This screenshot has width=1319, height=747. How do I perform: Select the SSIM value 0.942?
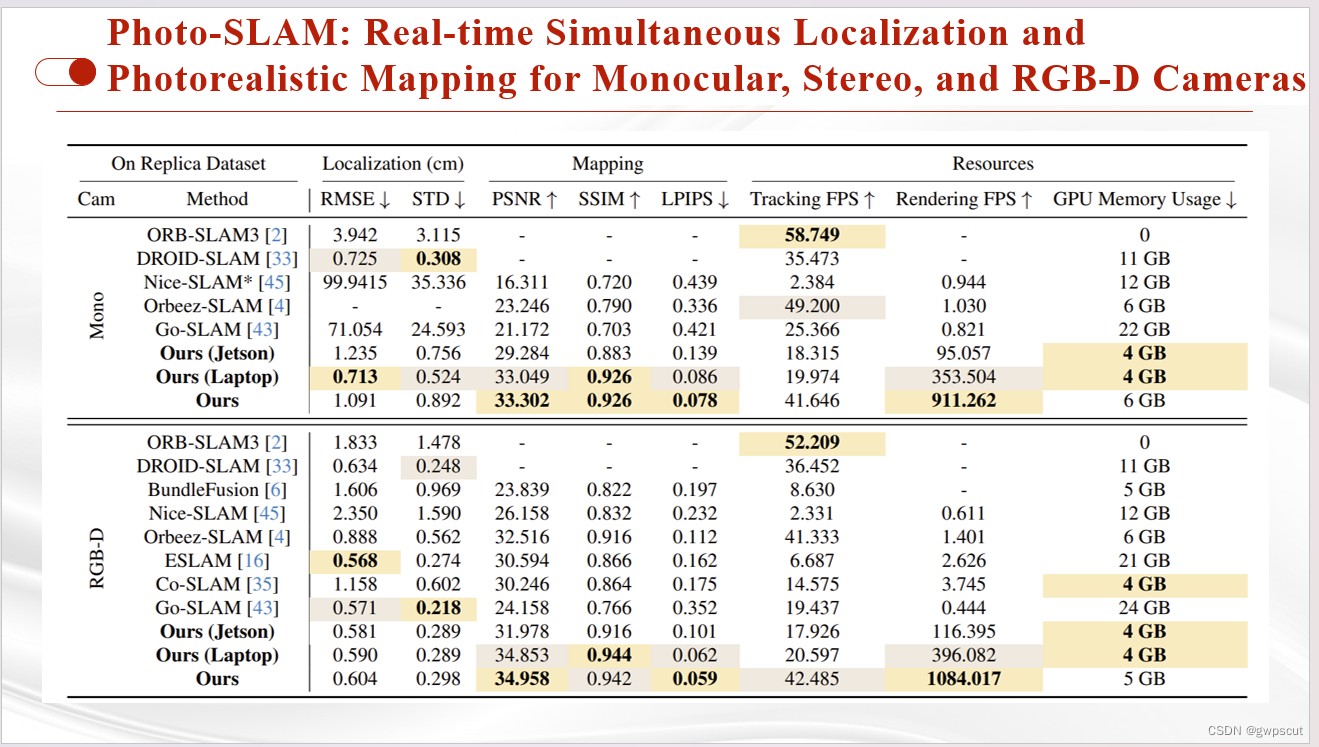[609, 679]
